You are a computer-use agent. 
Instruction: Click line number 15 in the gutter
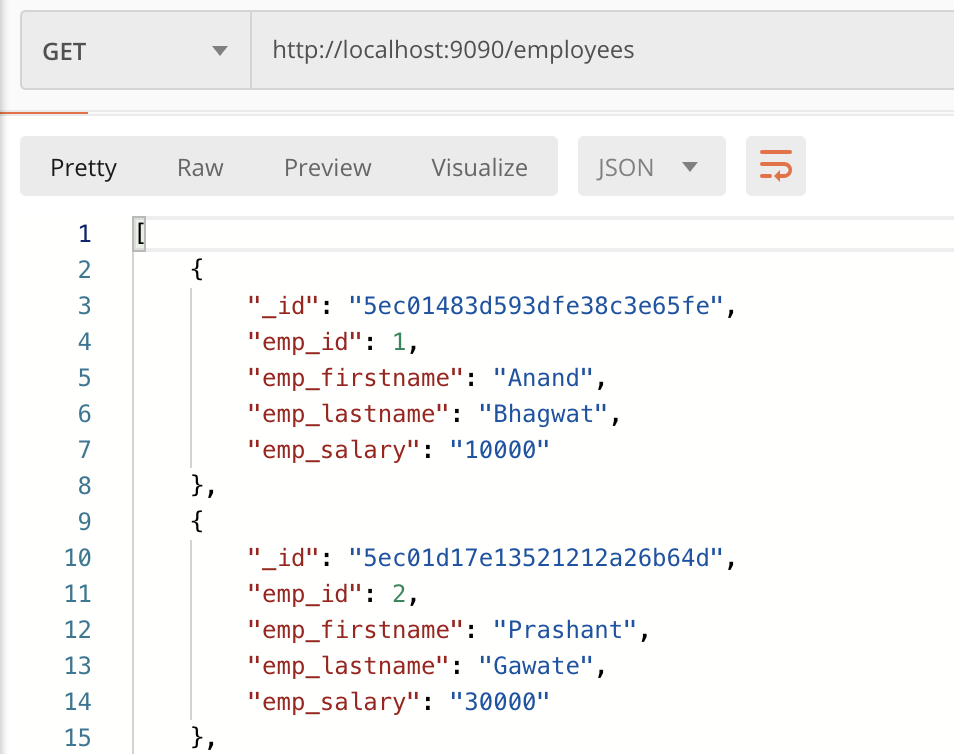(78, 738)
